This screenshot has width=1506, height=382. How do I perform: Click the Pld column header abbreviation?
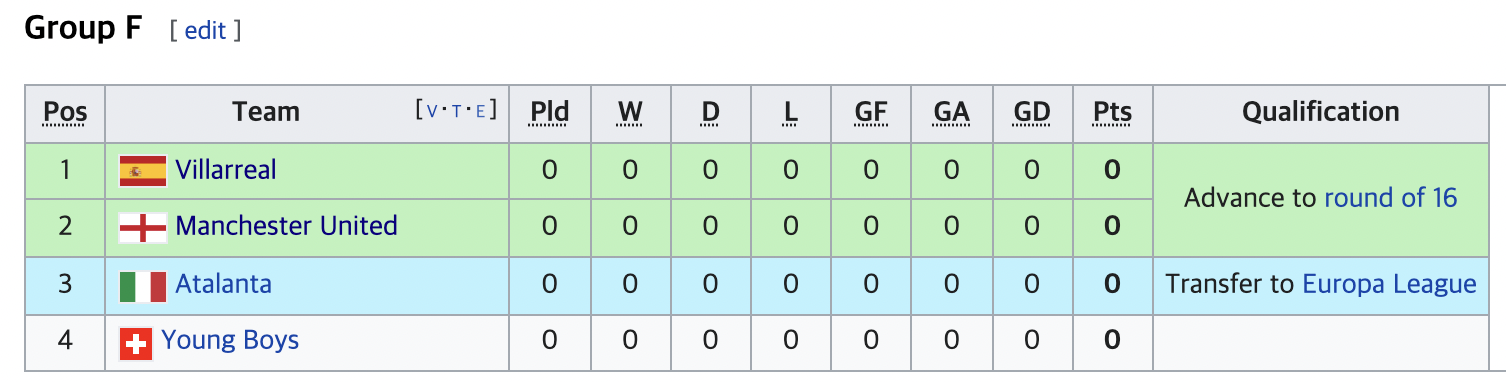tap(549, 112)
